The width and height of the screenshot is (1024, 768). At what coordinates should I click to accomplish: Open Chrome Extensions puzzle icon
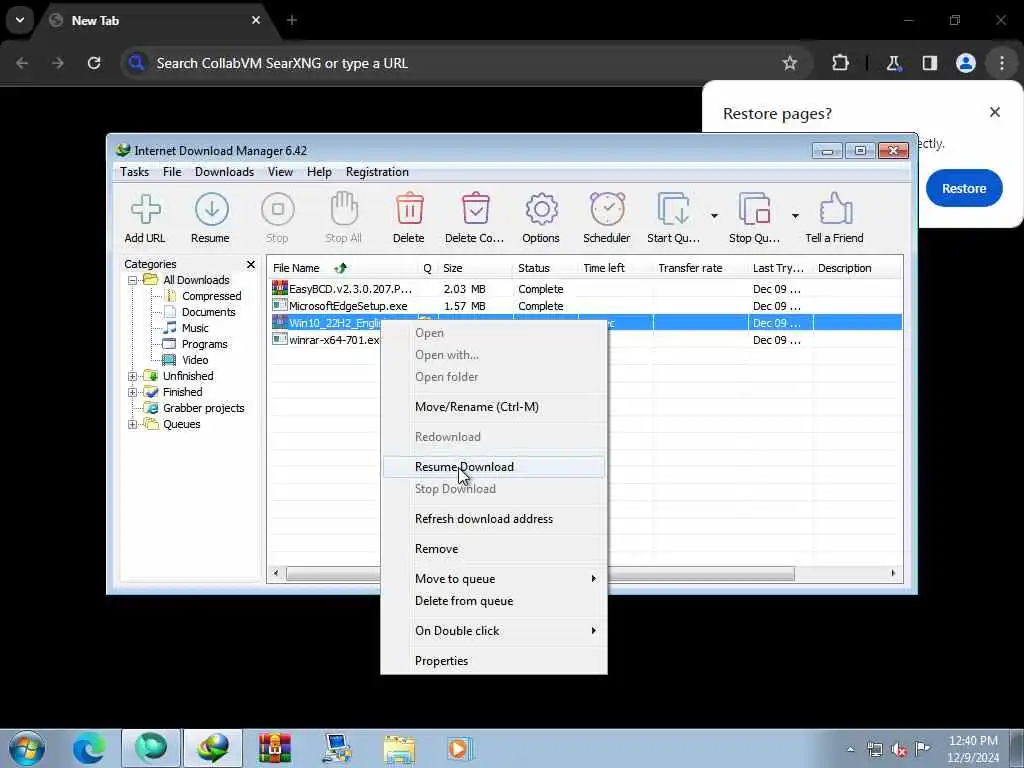pyautogui.click(x=840, y=63)
